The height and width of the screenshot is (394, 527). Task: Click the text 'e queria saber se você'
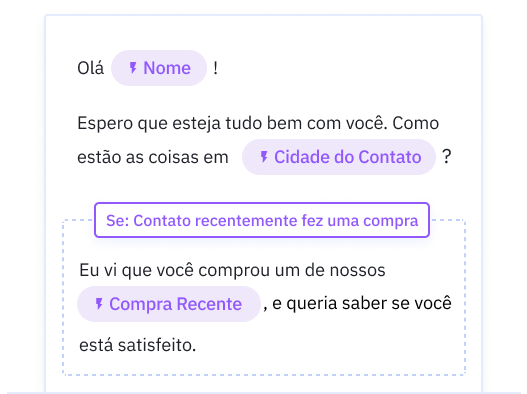click(362, 303)
